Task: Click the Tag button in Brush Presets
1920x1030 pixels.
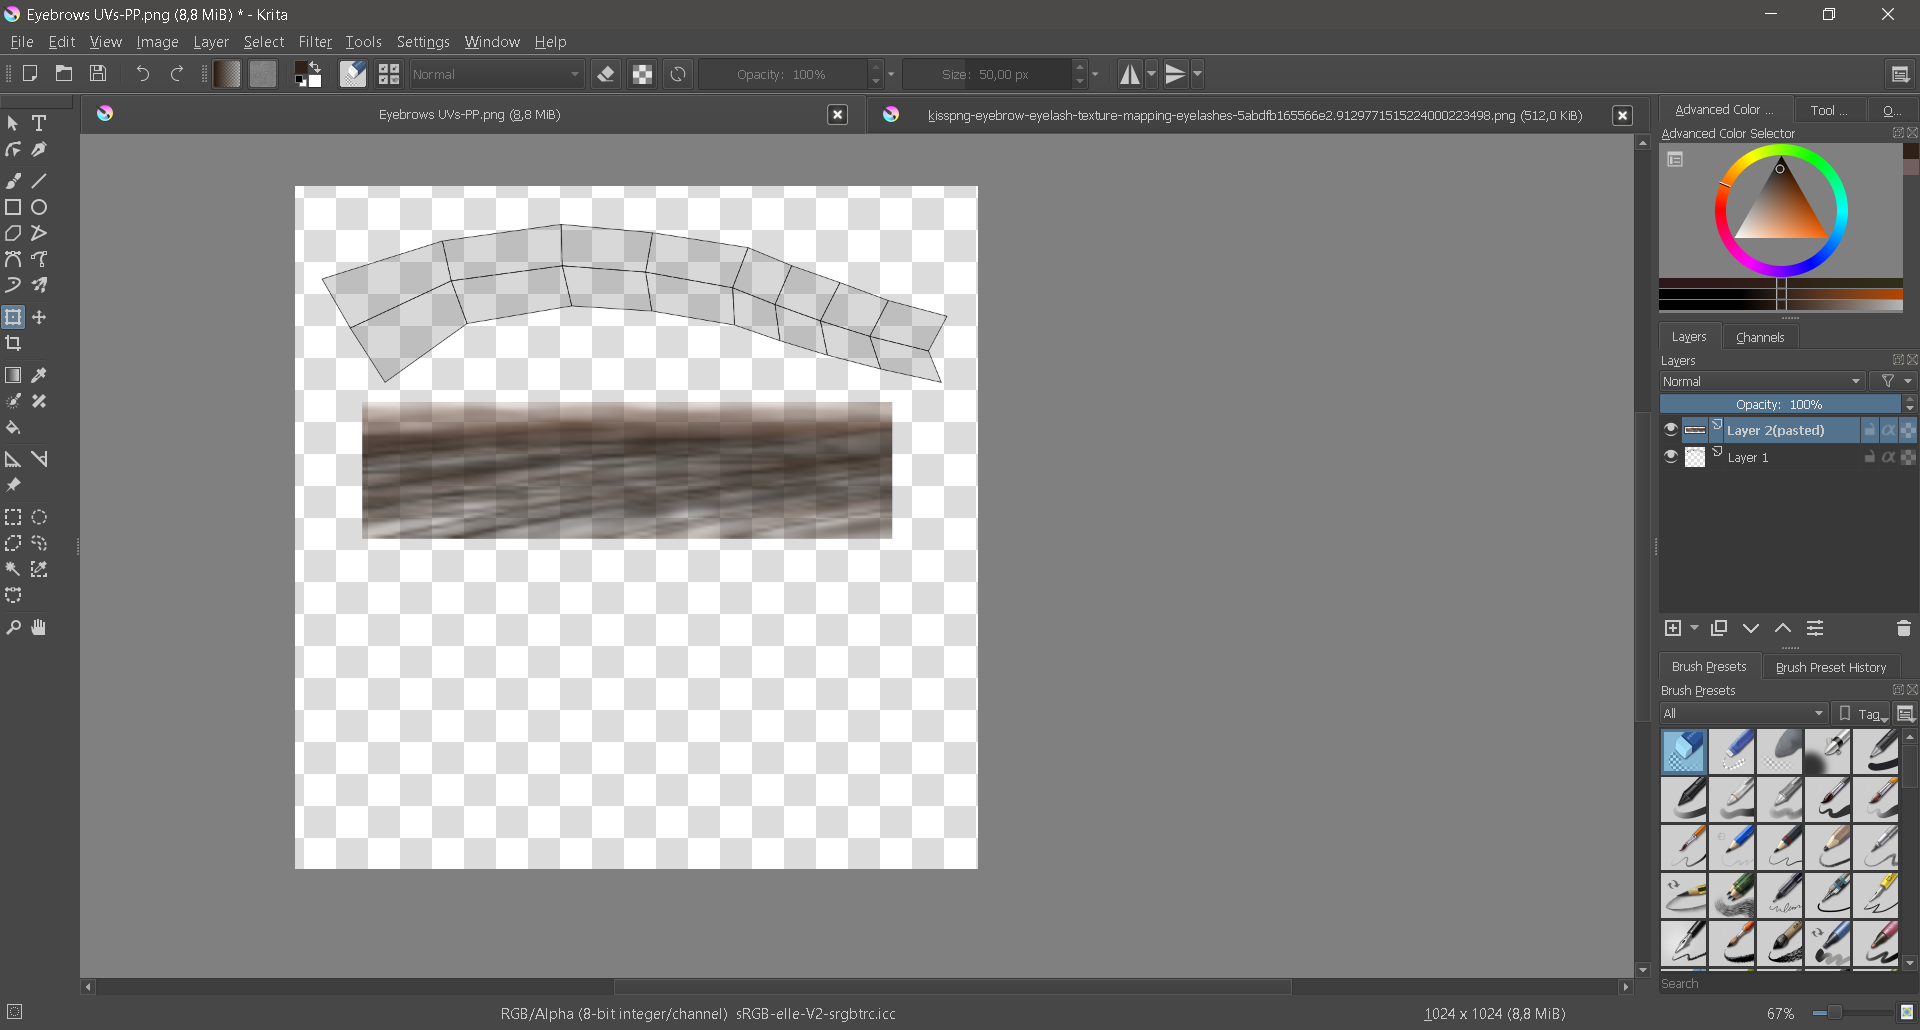Action: click(x=1864, y=713)
